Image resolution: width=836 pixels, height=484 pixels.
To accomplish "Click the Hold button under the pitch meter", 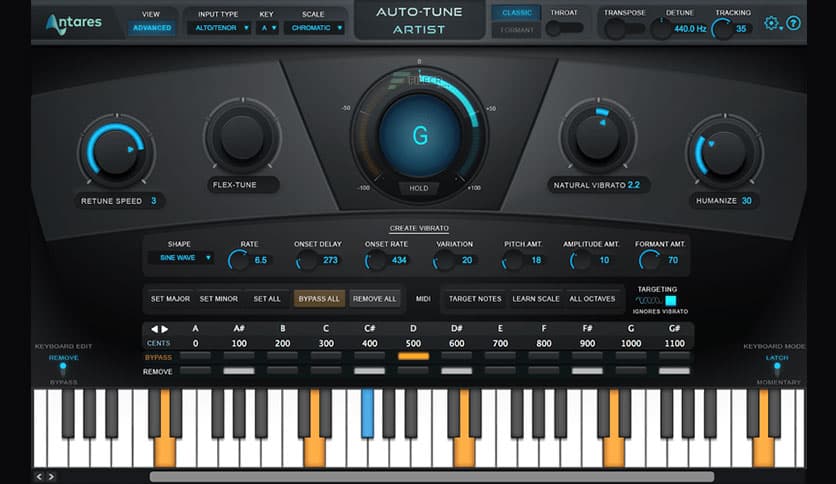I will point(419,188).
